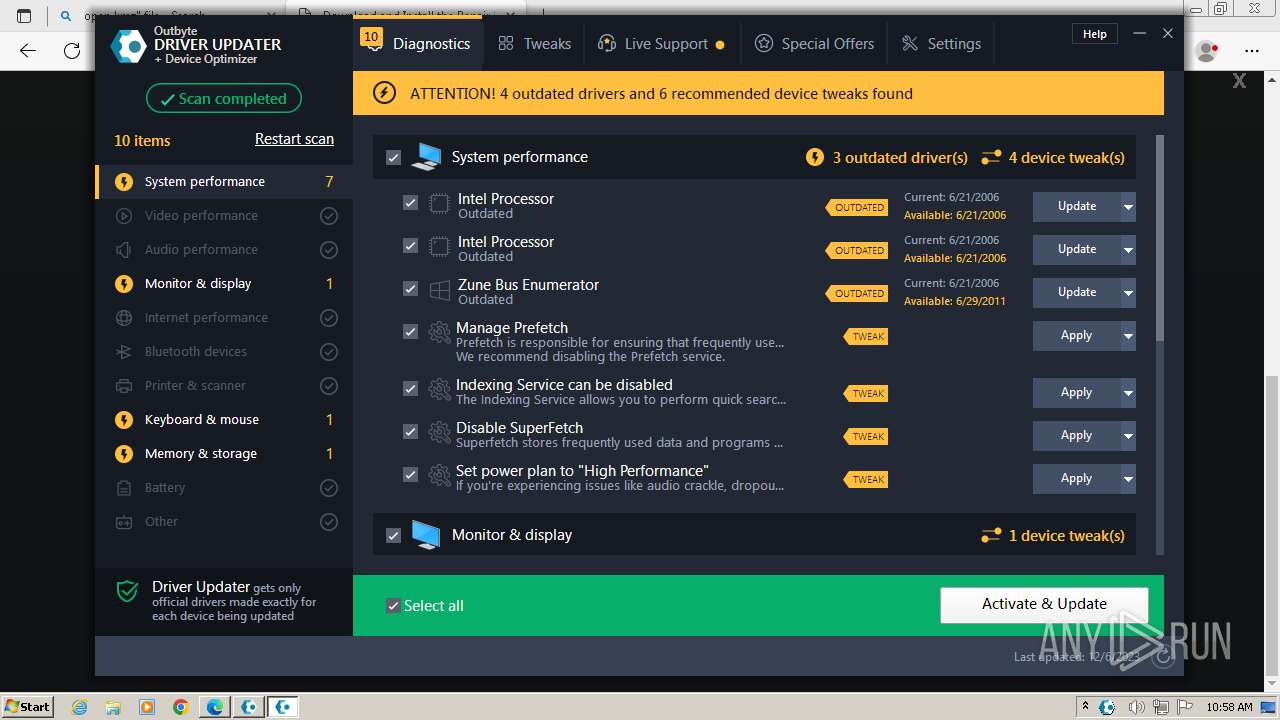This screenshot has height=720, width=1280.
Task: Click the attention warning lightning icon in banner
Action: [384, 93]
